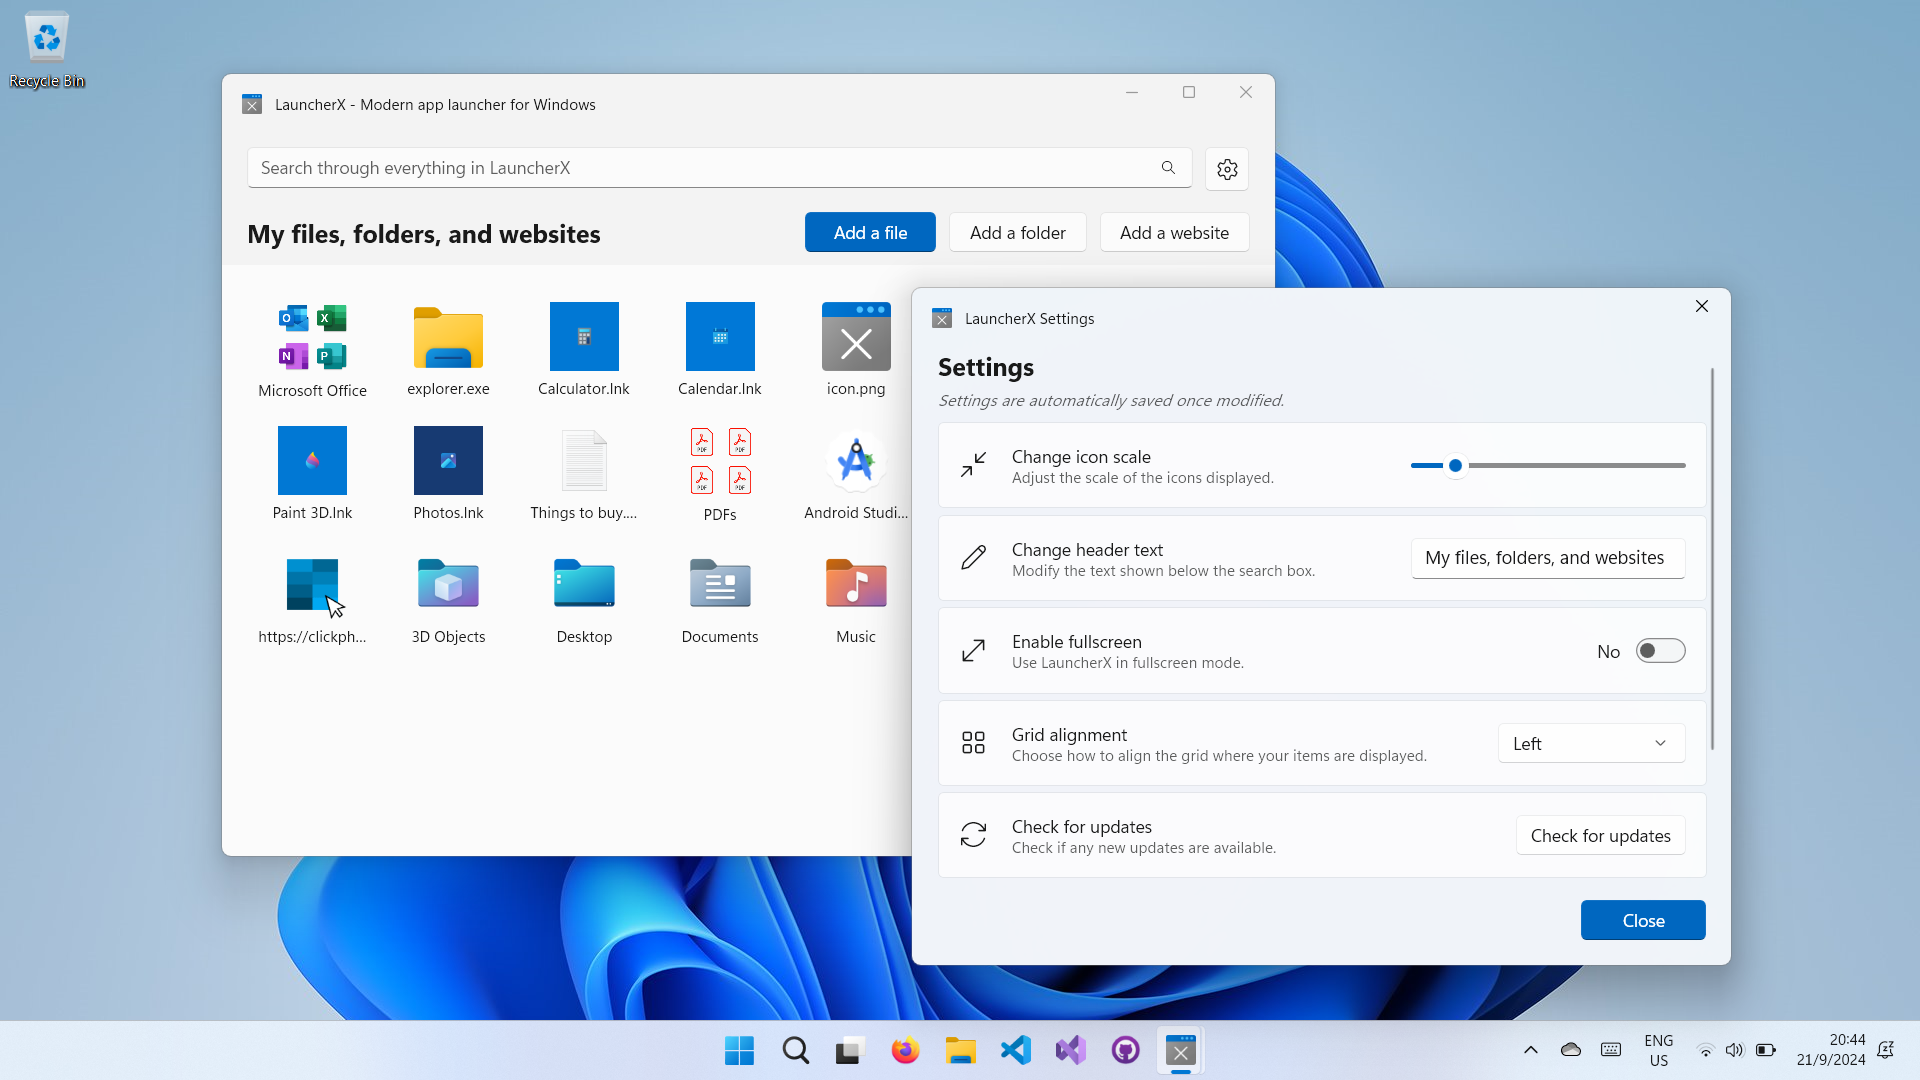
Task: Focus the Search through everything in LauncherX box
Action: 719,168
